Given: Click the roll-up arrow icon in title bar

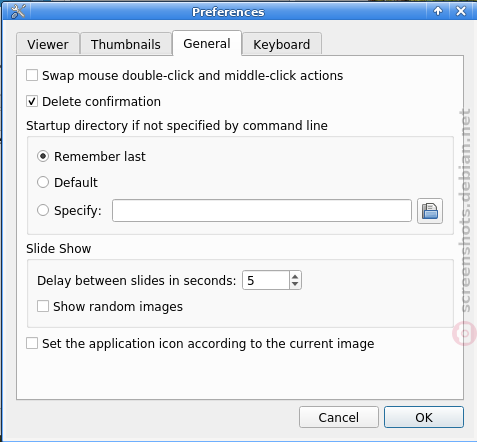Looking at the screenshot, I should (438, 11).
